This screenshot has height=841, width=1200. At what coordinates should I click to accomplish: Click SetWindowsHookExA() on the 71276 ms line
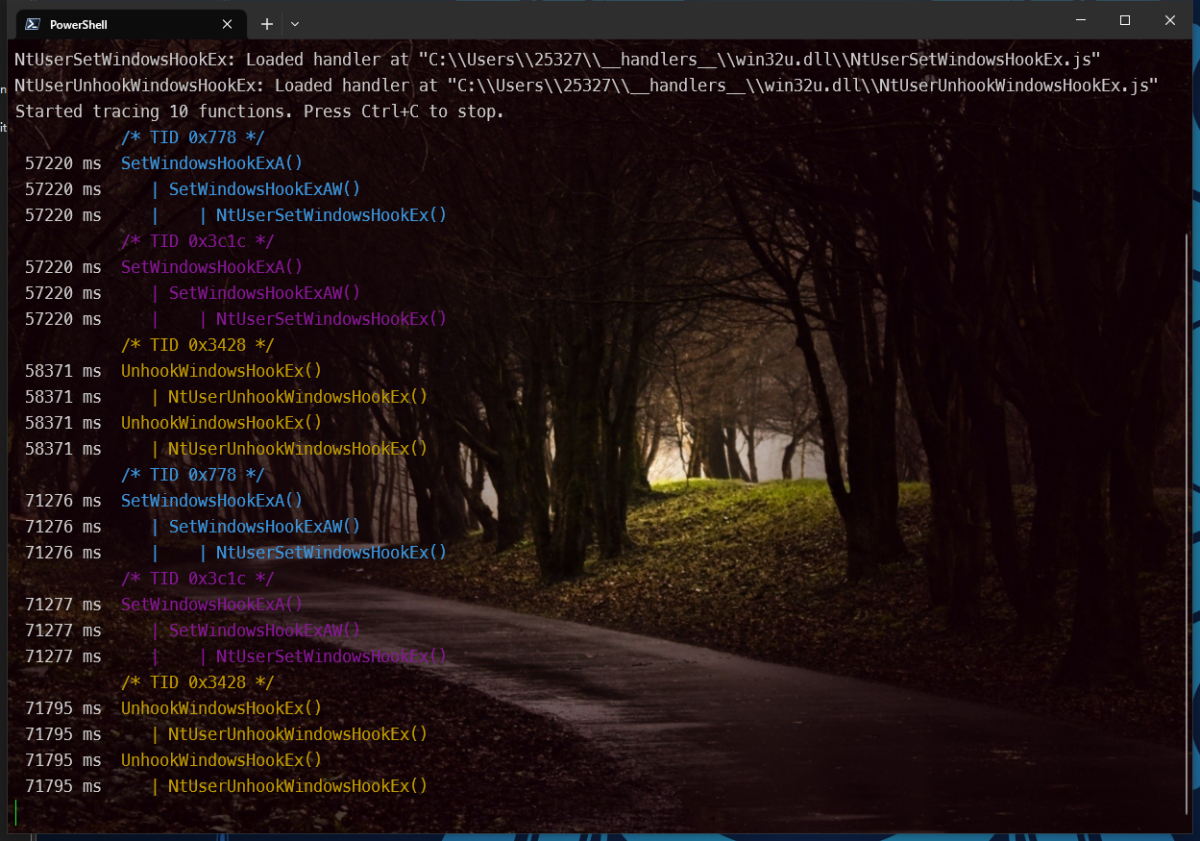pyautogui.click(x=212, y=500)
